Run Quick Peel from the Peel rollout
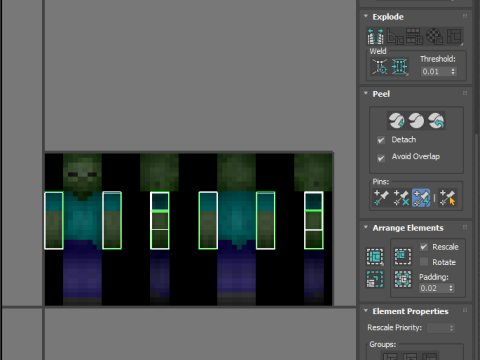480x360 pixels. 396,120
